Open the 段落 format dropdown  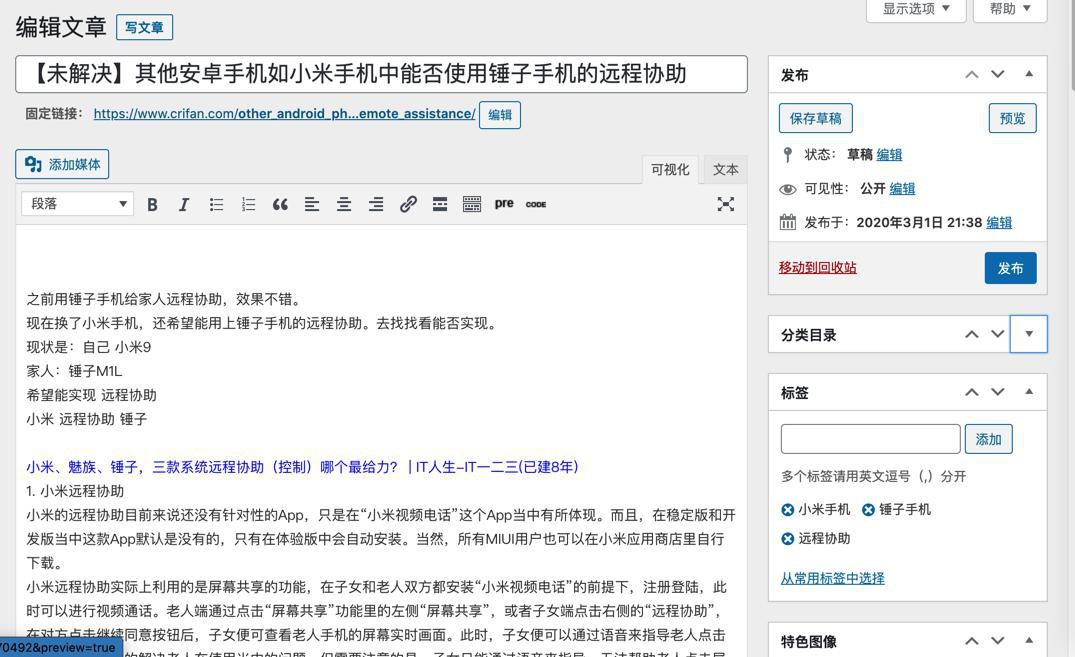pyautogui.click(x=77, y=204)
